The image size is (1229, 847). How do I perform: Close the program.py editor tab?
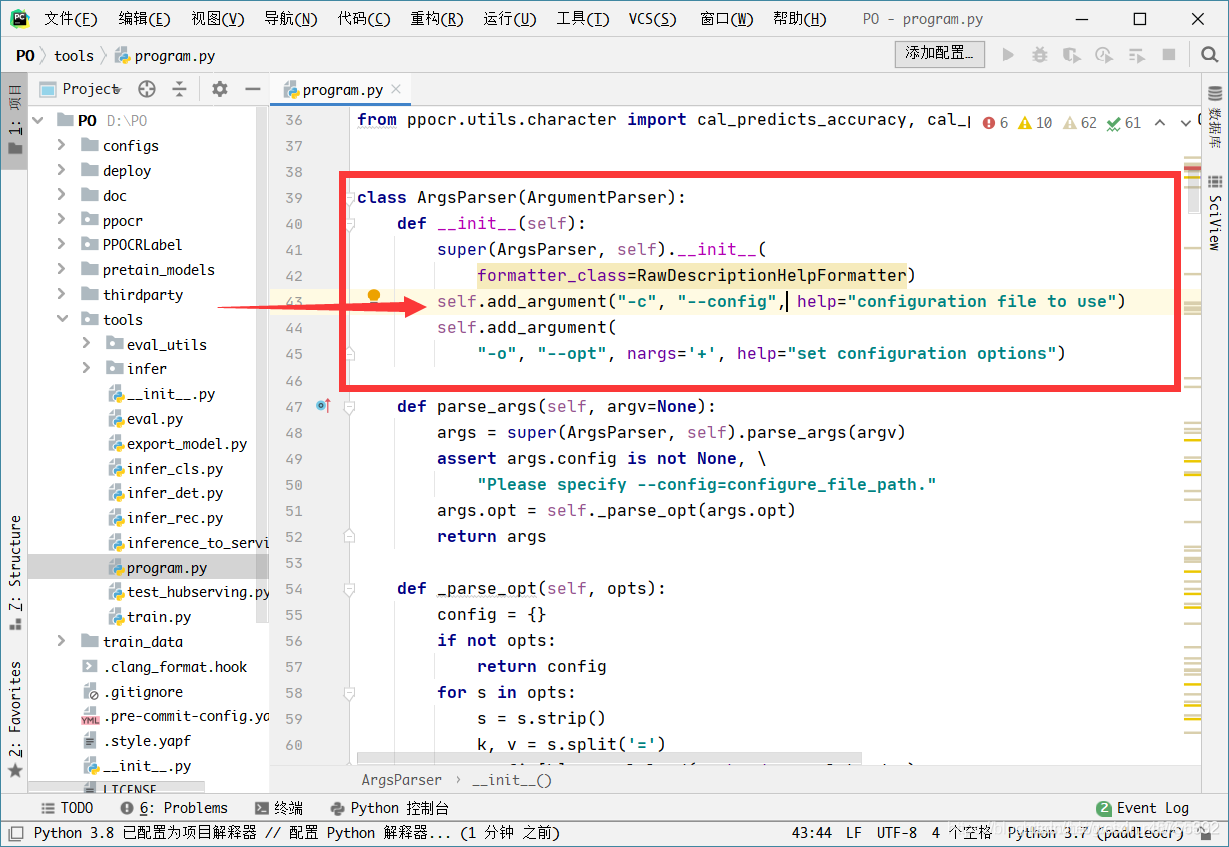coord(397,89)
